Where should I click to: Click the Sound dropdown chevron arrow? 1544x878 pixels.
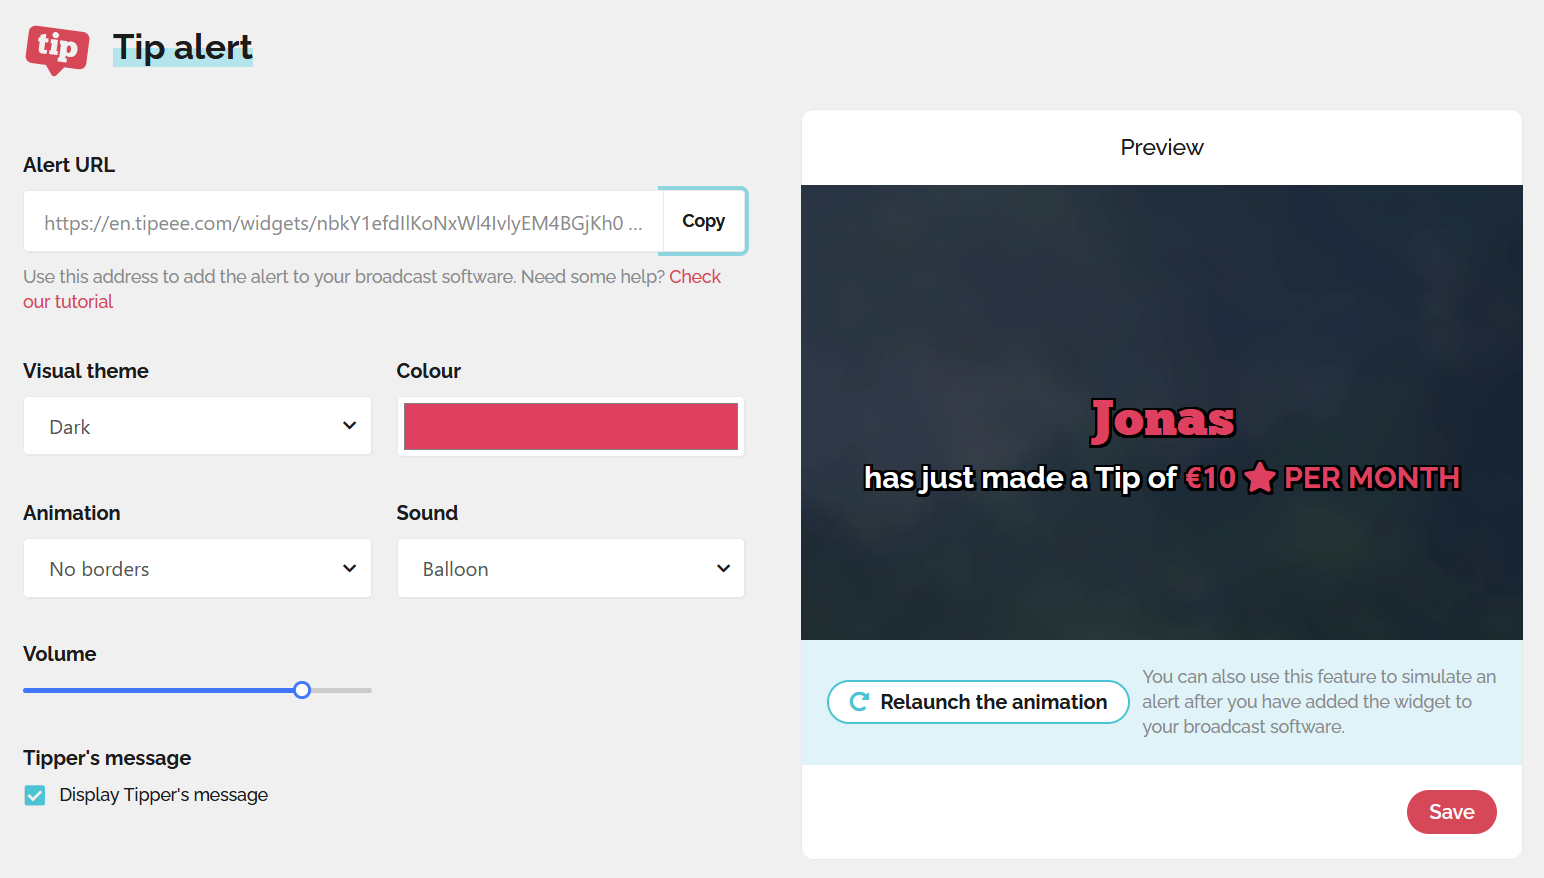pyautogui.click(x=723, y=568)
